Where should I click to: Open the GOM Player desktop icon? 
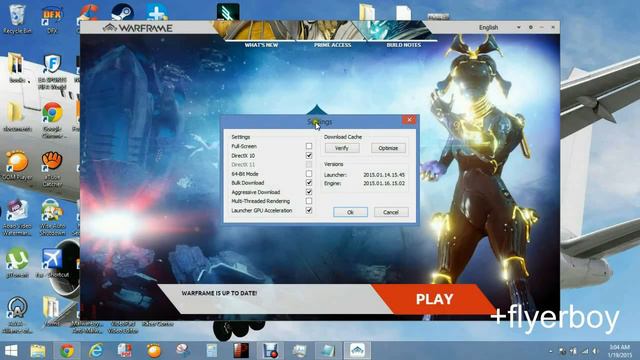click(17, 165)
